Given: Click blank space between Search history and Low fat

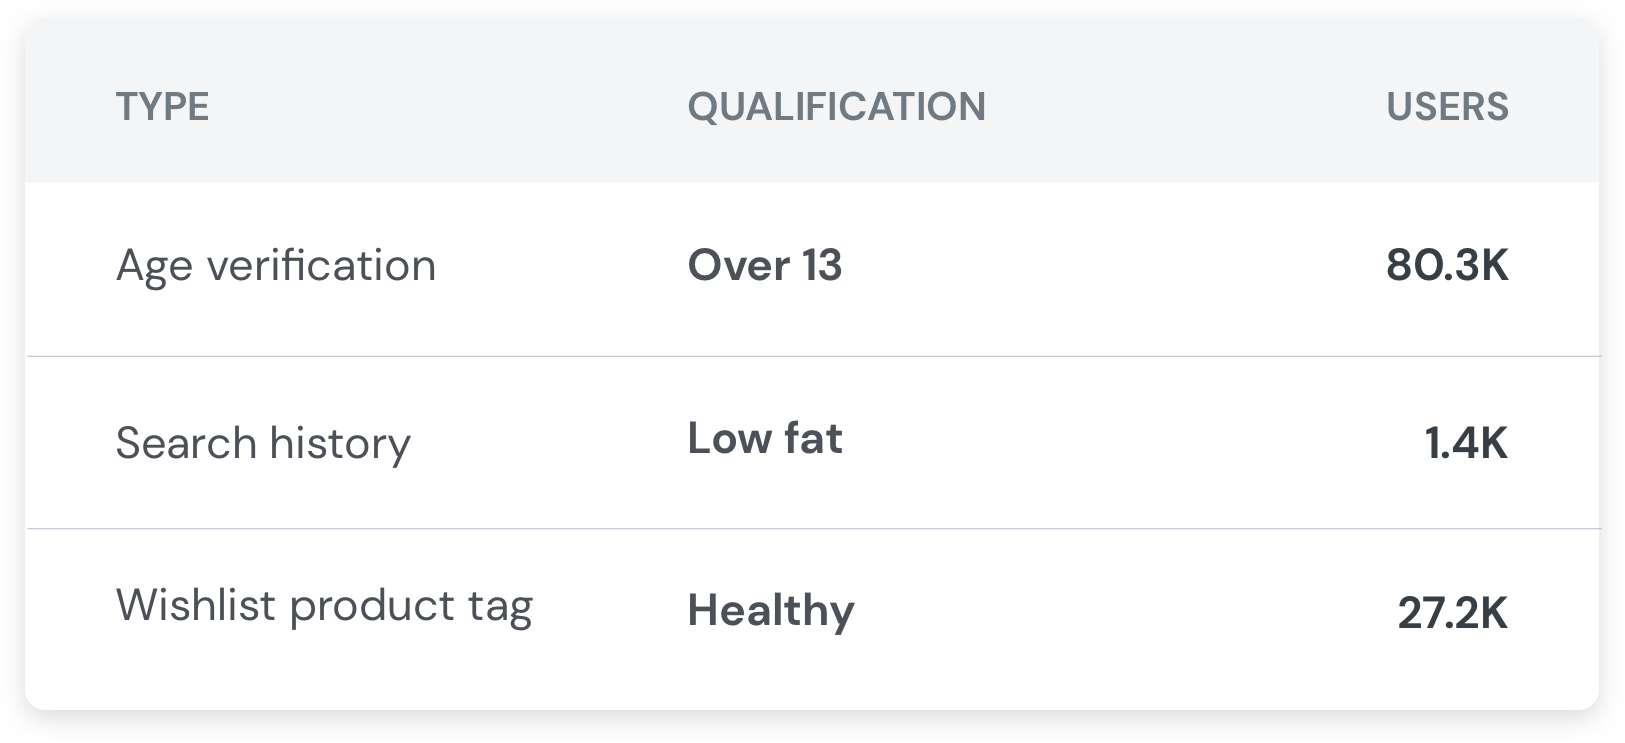Looking at the screenshot, I should 549,442.
